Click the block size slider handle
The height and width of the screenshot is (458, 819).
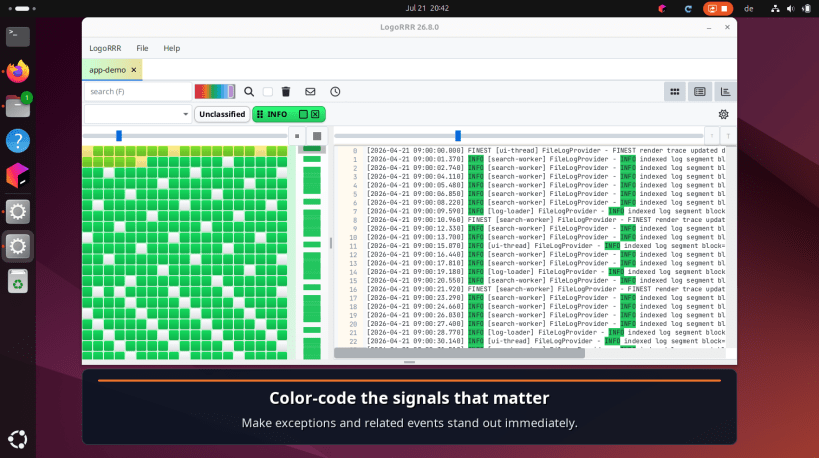[x=119, y=136]
